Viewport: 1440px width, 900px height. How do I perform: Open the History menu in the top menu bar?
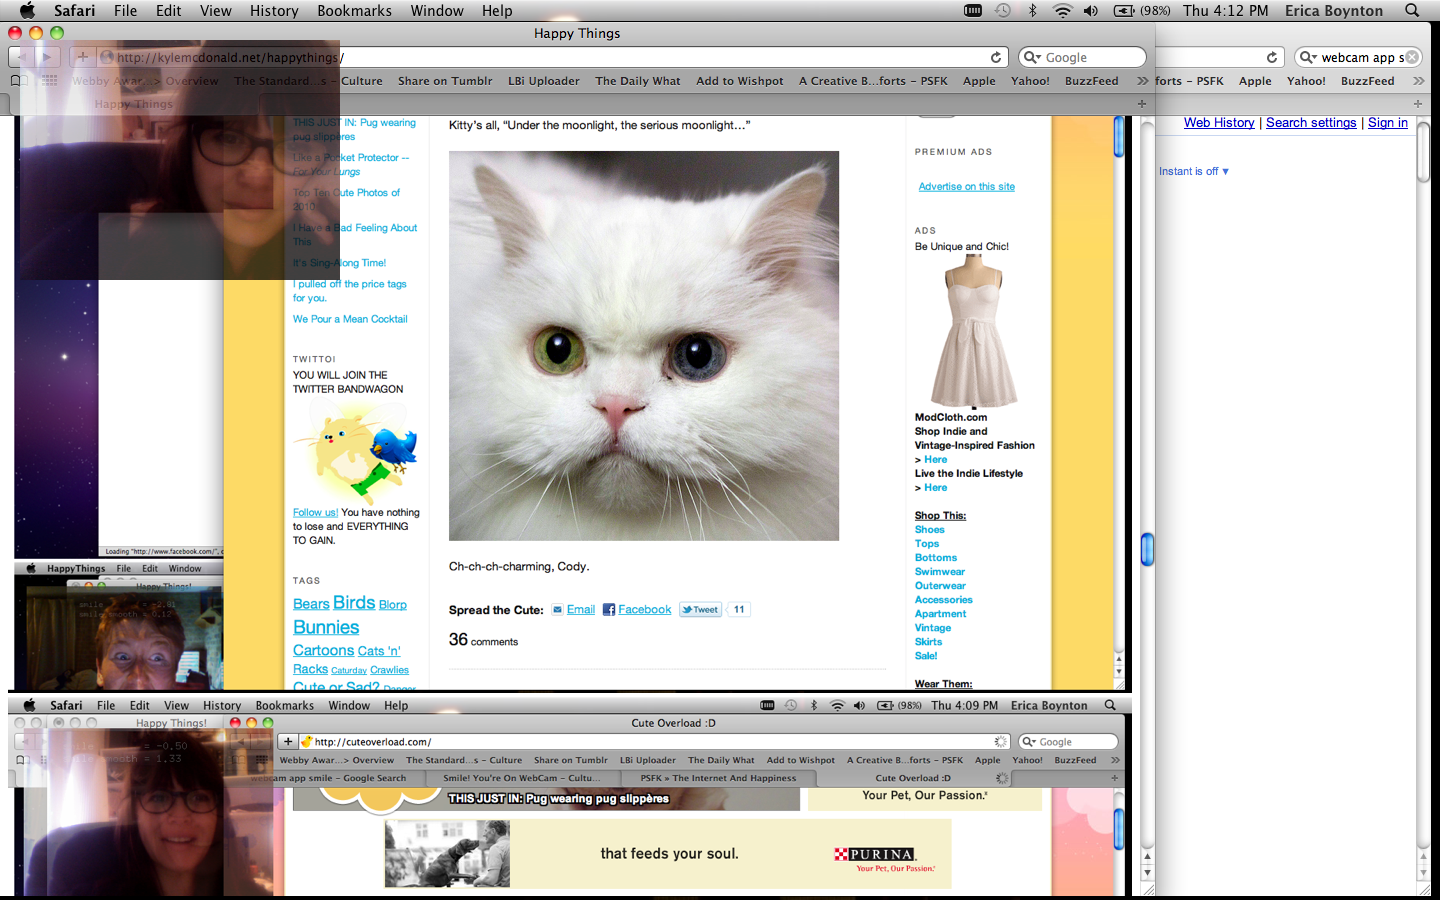click(274, 10)
